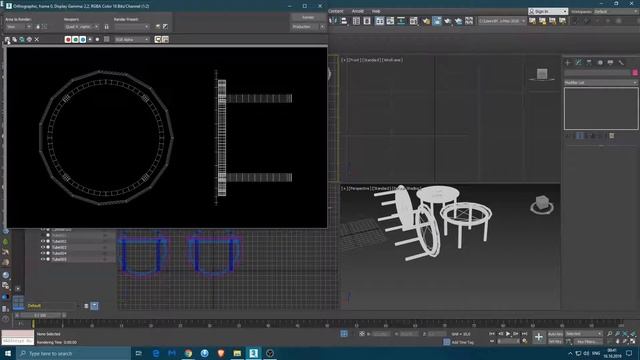Viewport: 640px width, 360px height.
Task: Click Curve Editor icon in main toolbar
Action: 390,21
